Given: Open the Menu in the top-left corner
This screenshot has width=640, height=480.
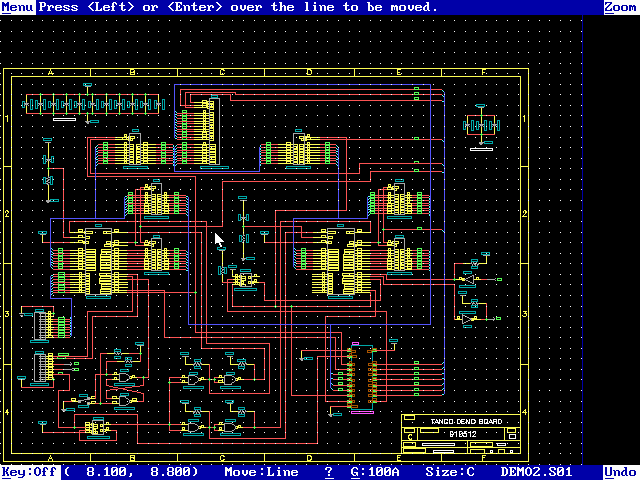Looking at the screenshot, I should [17, 7].
